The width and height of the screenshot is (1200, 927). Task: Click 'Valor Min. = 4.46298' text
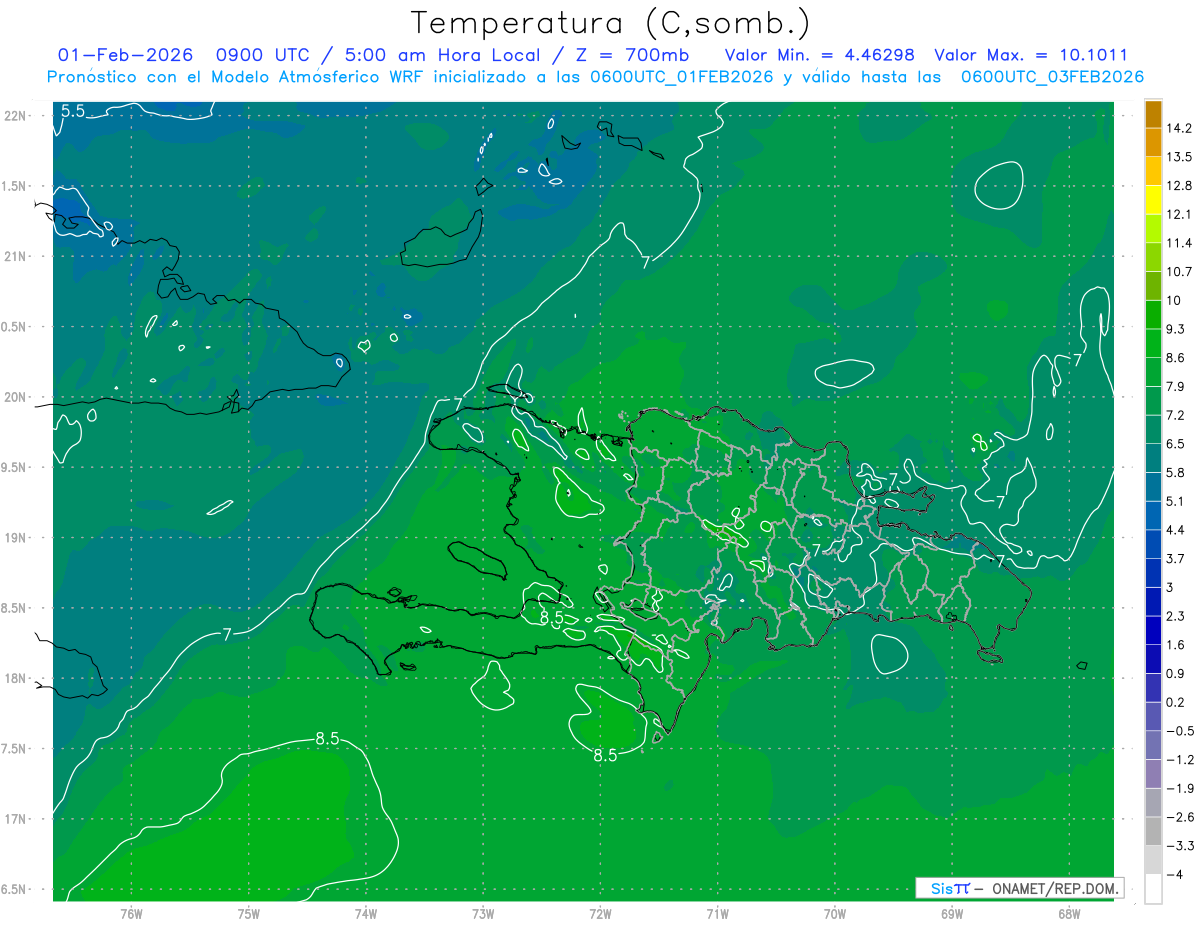click(x=819, y=55)
